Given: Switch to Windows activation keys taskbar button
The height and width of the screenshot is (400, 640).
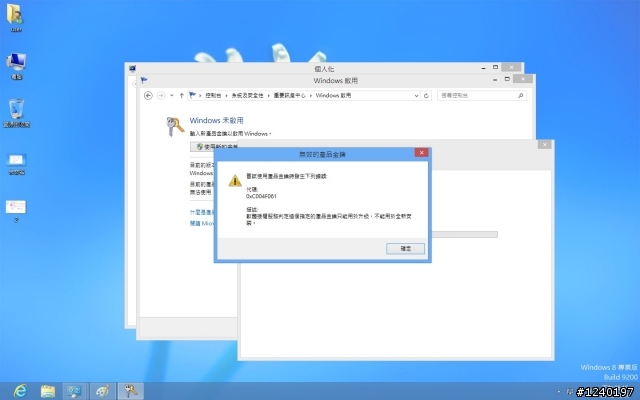Looking at the screenshot, I should [x=131, y=391].
